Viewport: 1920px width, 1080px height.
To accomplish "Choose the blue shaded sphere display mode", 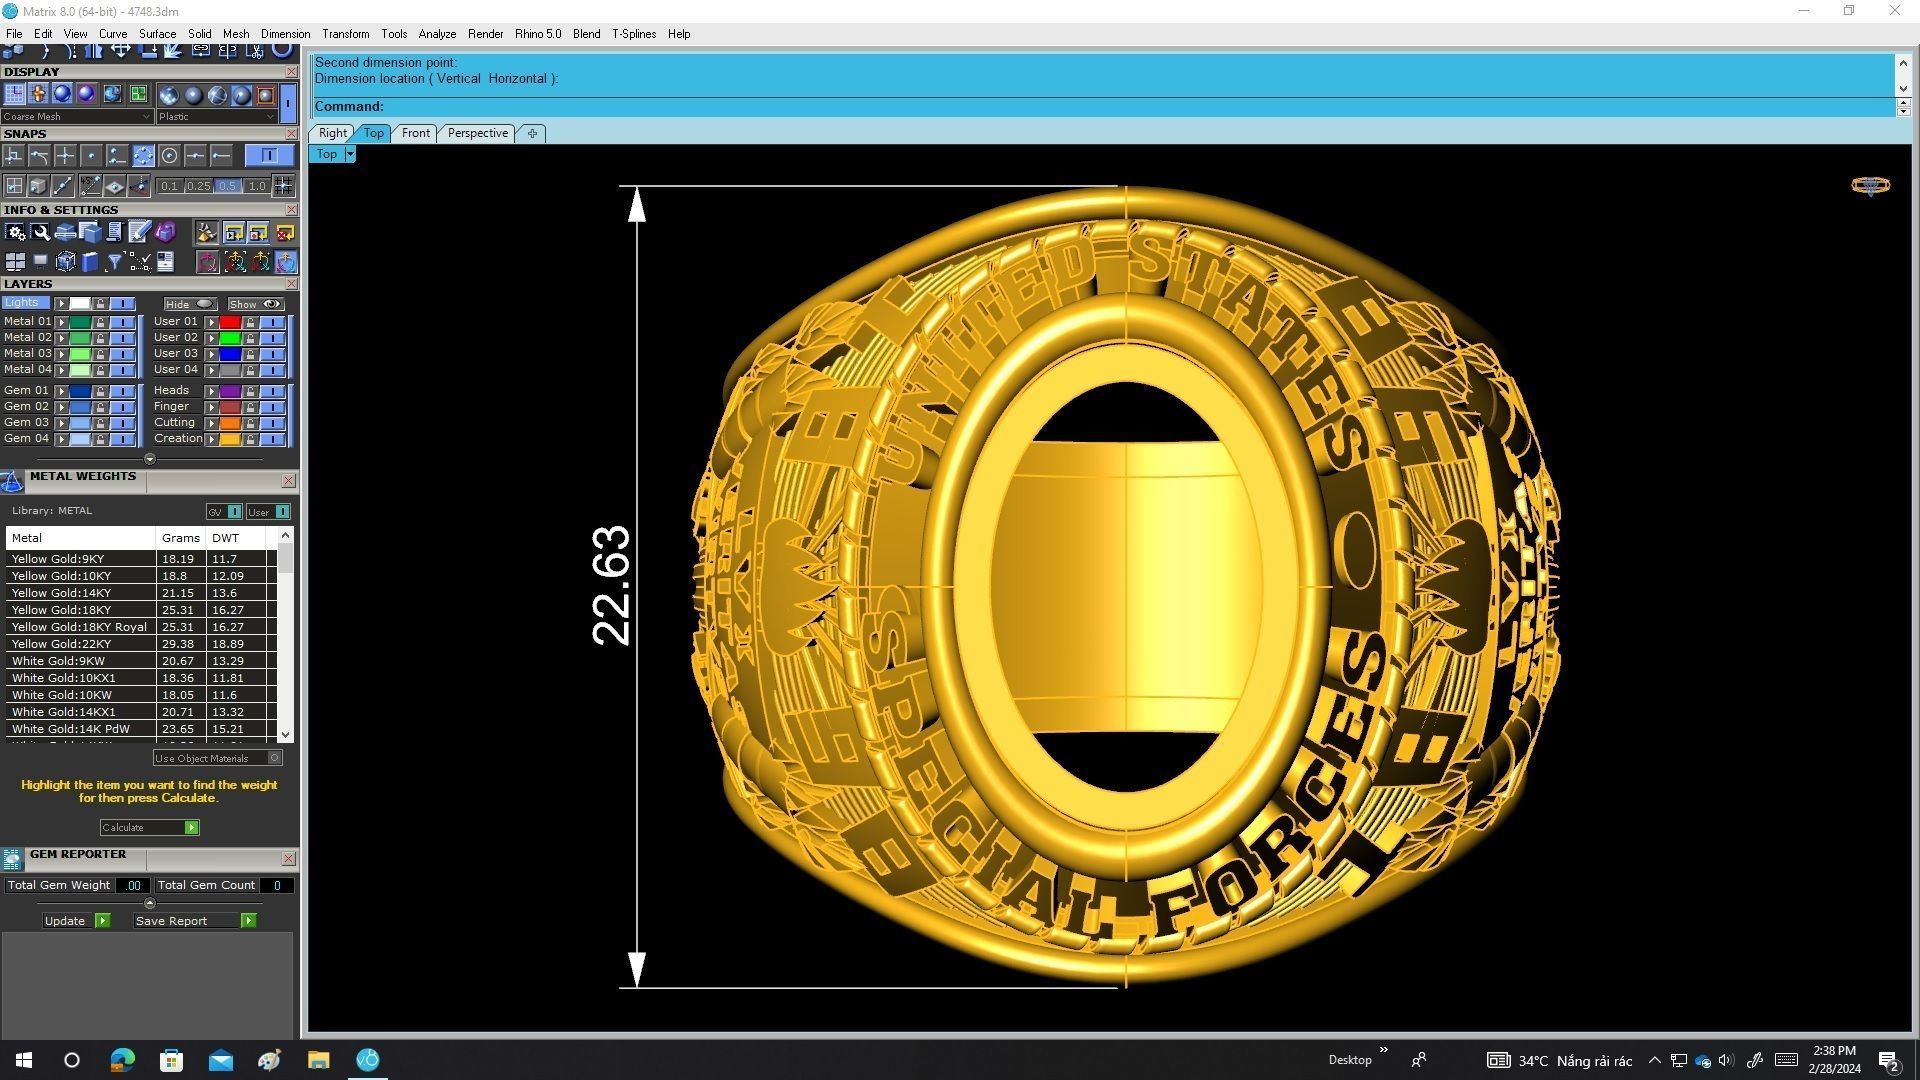I will [62, 94].
